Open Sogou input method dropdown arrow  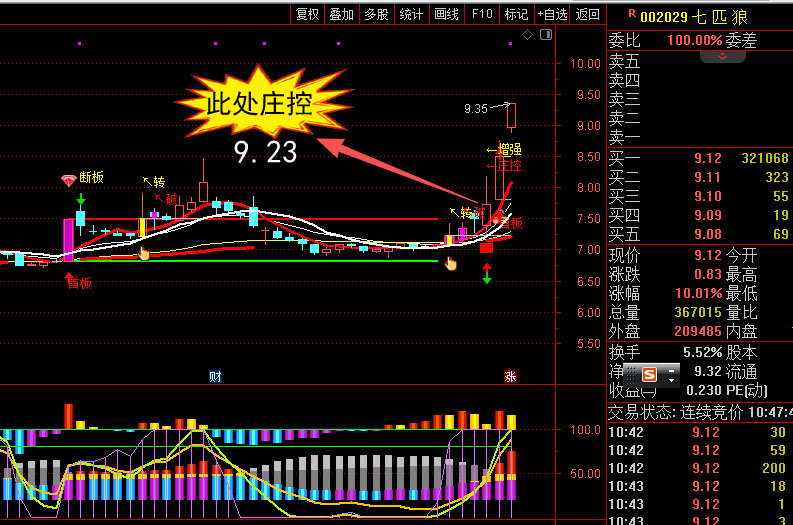point(671,381)
